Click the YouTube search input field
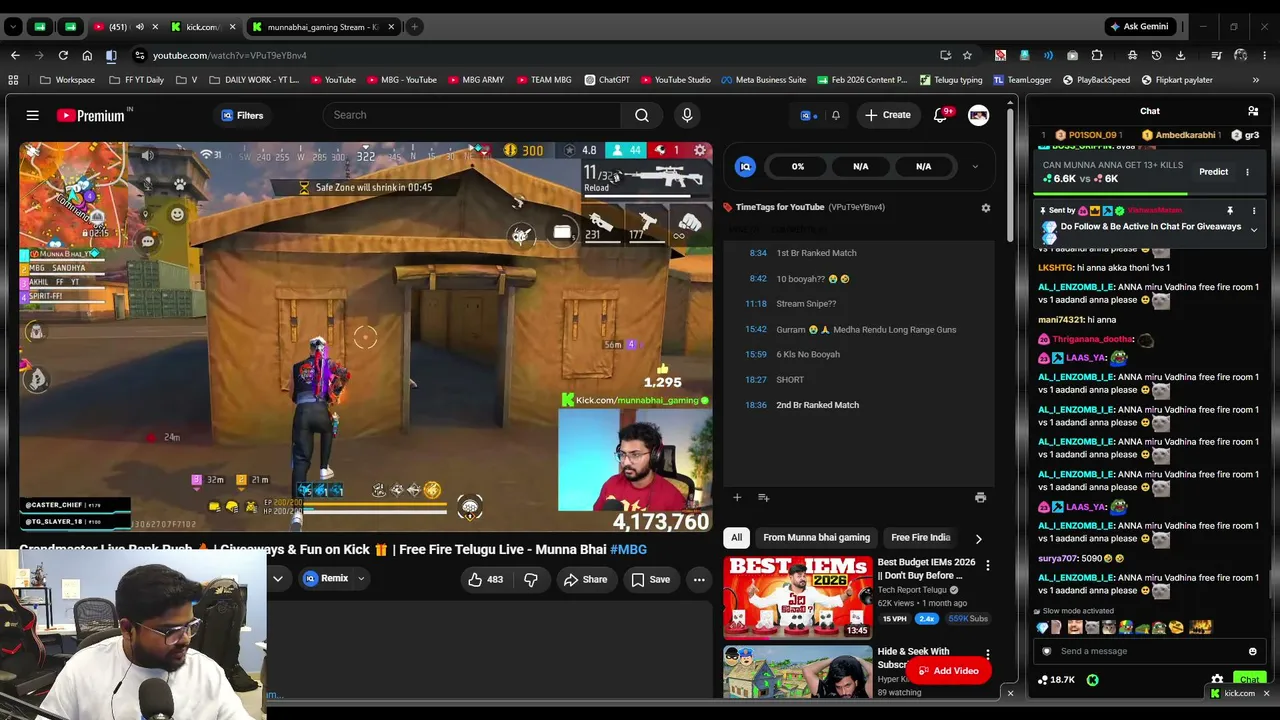Image resolution: width=1280 pixels, height=720 pixels. (x=472, y=115)
